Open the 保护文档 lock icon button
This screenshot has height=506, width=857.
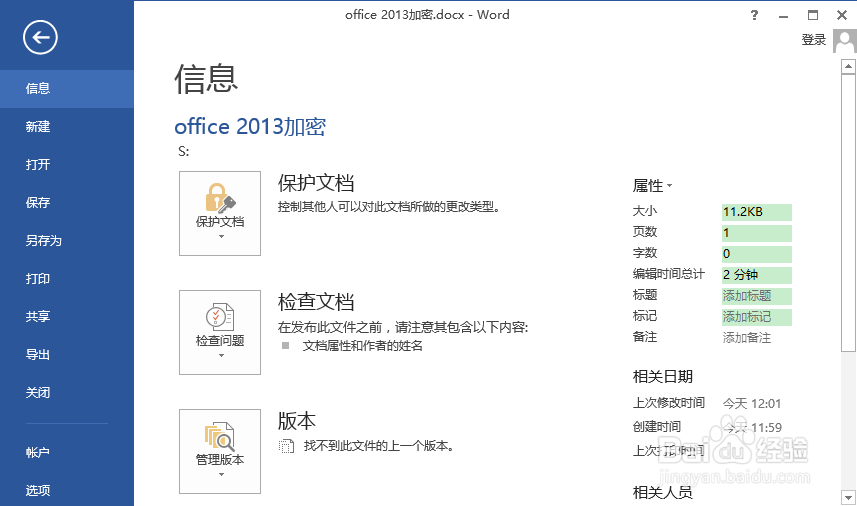click(x=220, y=213)
